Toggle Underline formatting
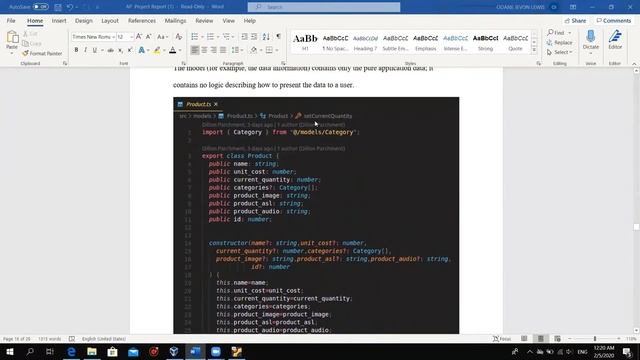The image size is (640, 360). point(95,50)
